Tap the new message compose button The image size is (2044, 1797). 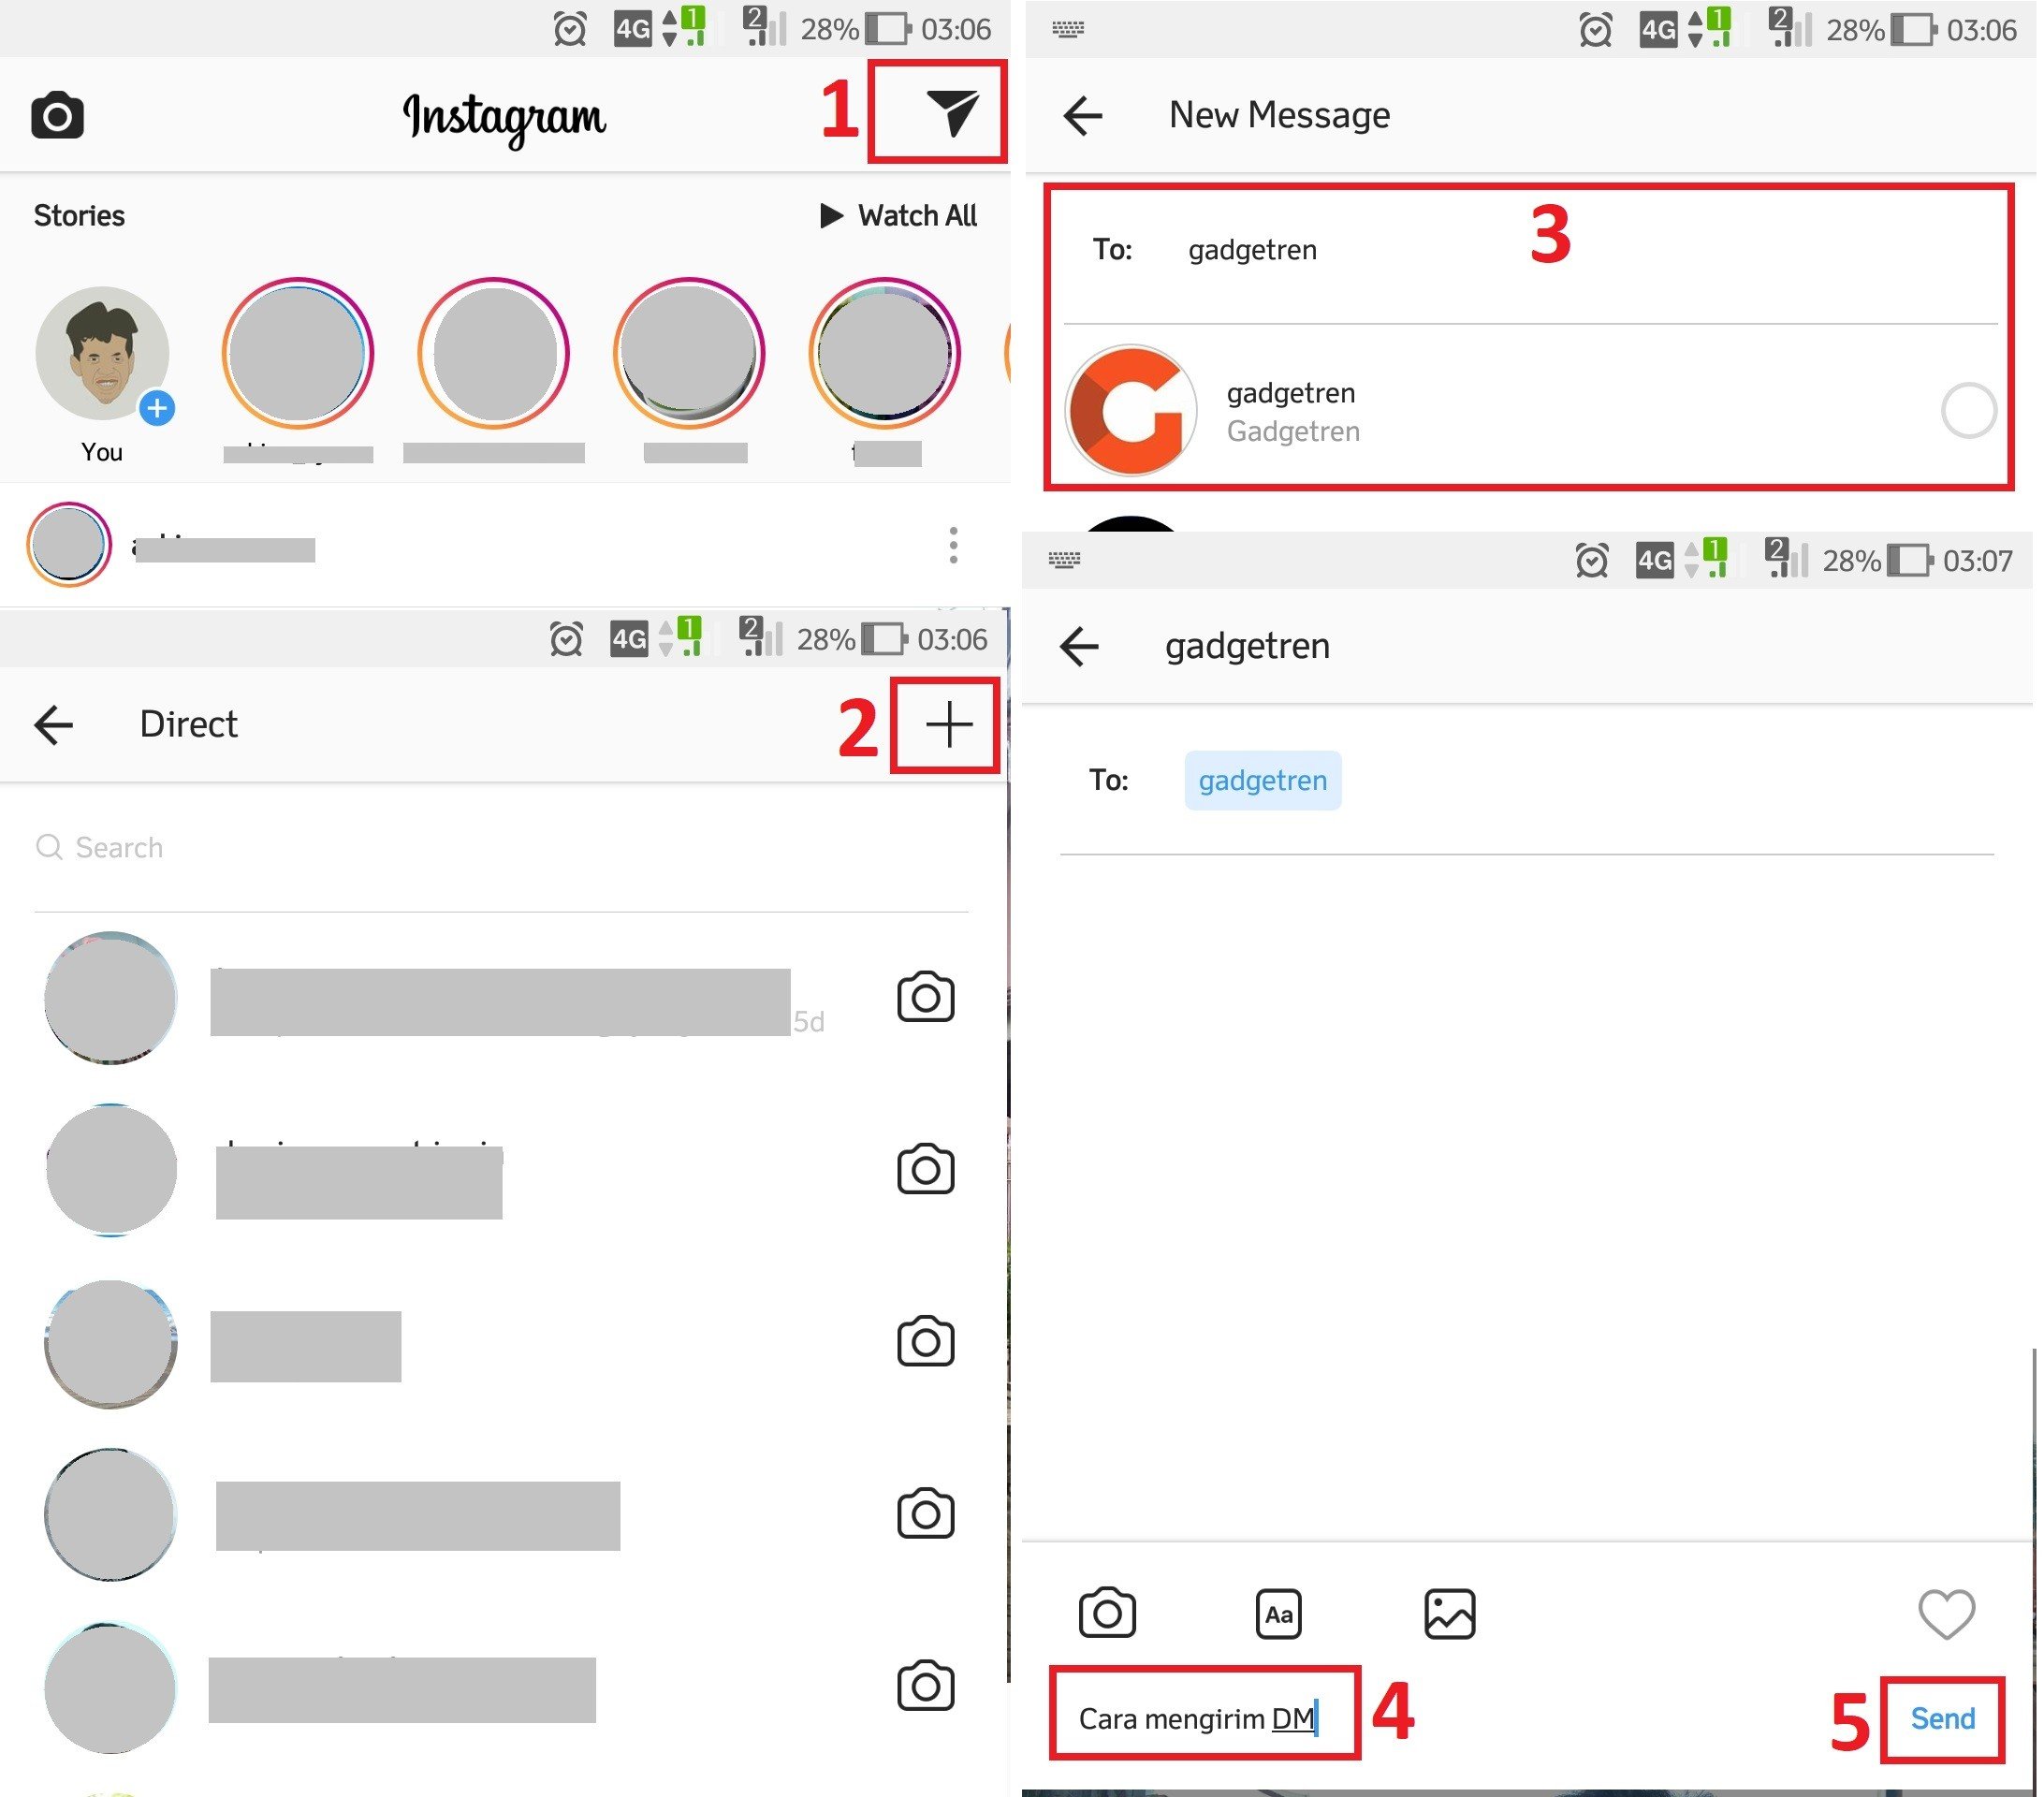point(947,724)
